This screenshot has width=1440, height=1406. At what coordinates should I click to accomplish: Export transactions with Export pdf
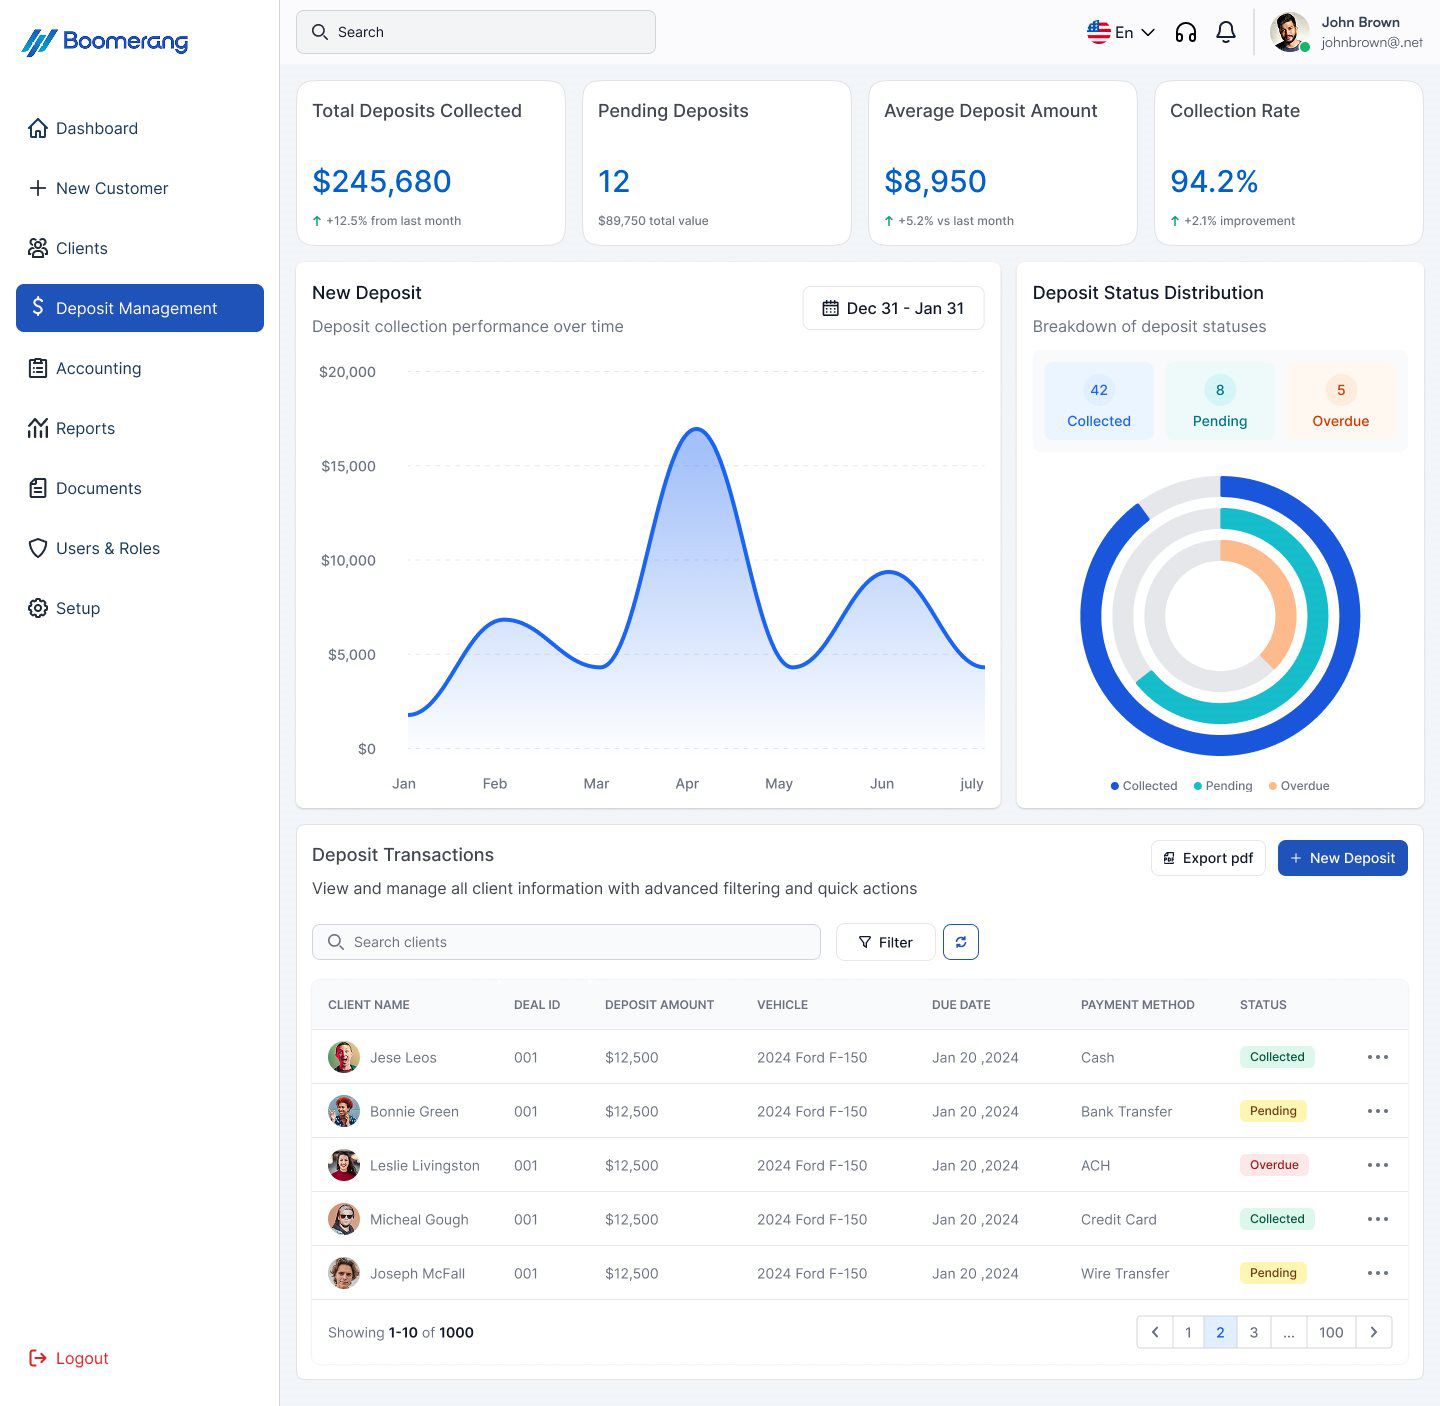pyautogui.click(x=1208, y=858)
